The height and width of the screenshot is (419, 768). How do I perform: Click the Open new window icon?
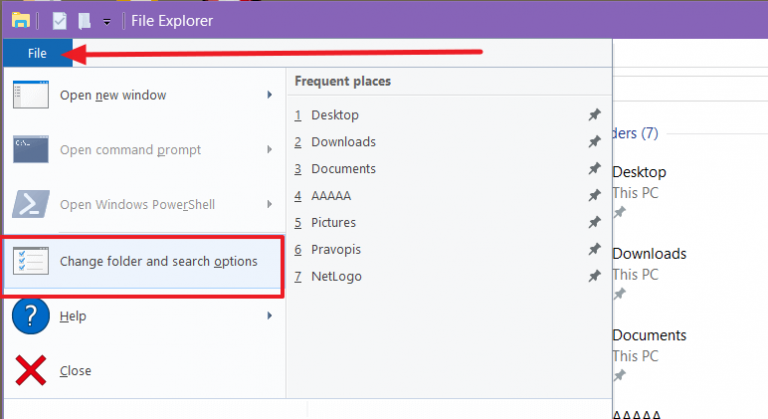31,95
